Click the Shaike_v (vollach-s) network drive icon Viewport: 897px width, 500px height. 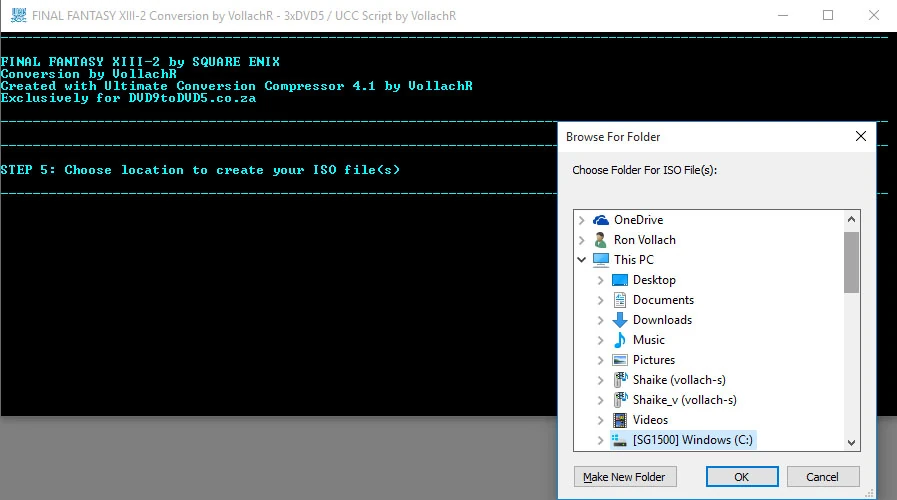coord(620,400)
